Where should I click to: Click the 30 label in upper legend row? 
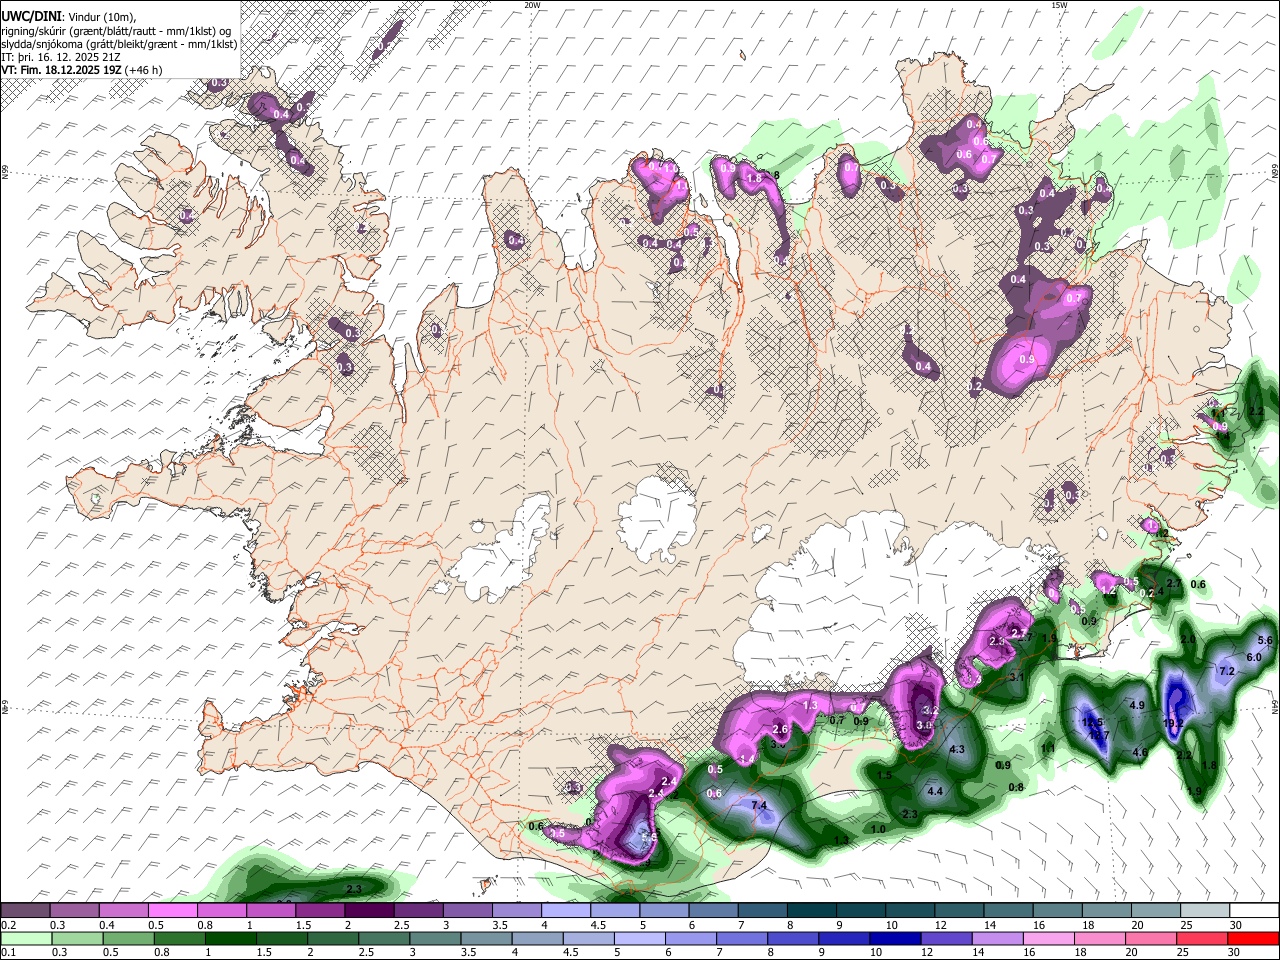1235,926
